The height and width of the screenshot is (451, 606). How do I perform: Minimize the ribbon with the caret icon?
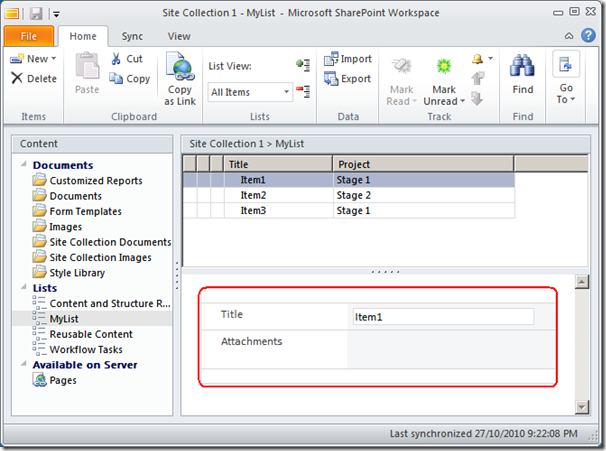pos(569,36)
